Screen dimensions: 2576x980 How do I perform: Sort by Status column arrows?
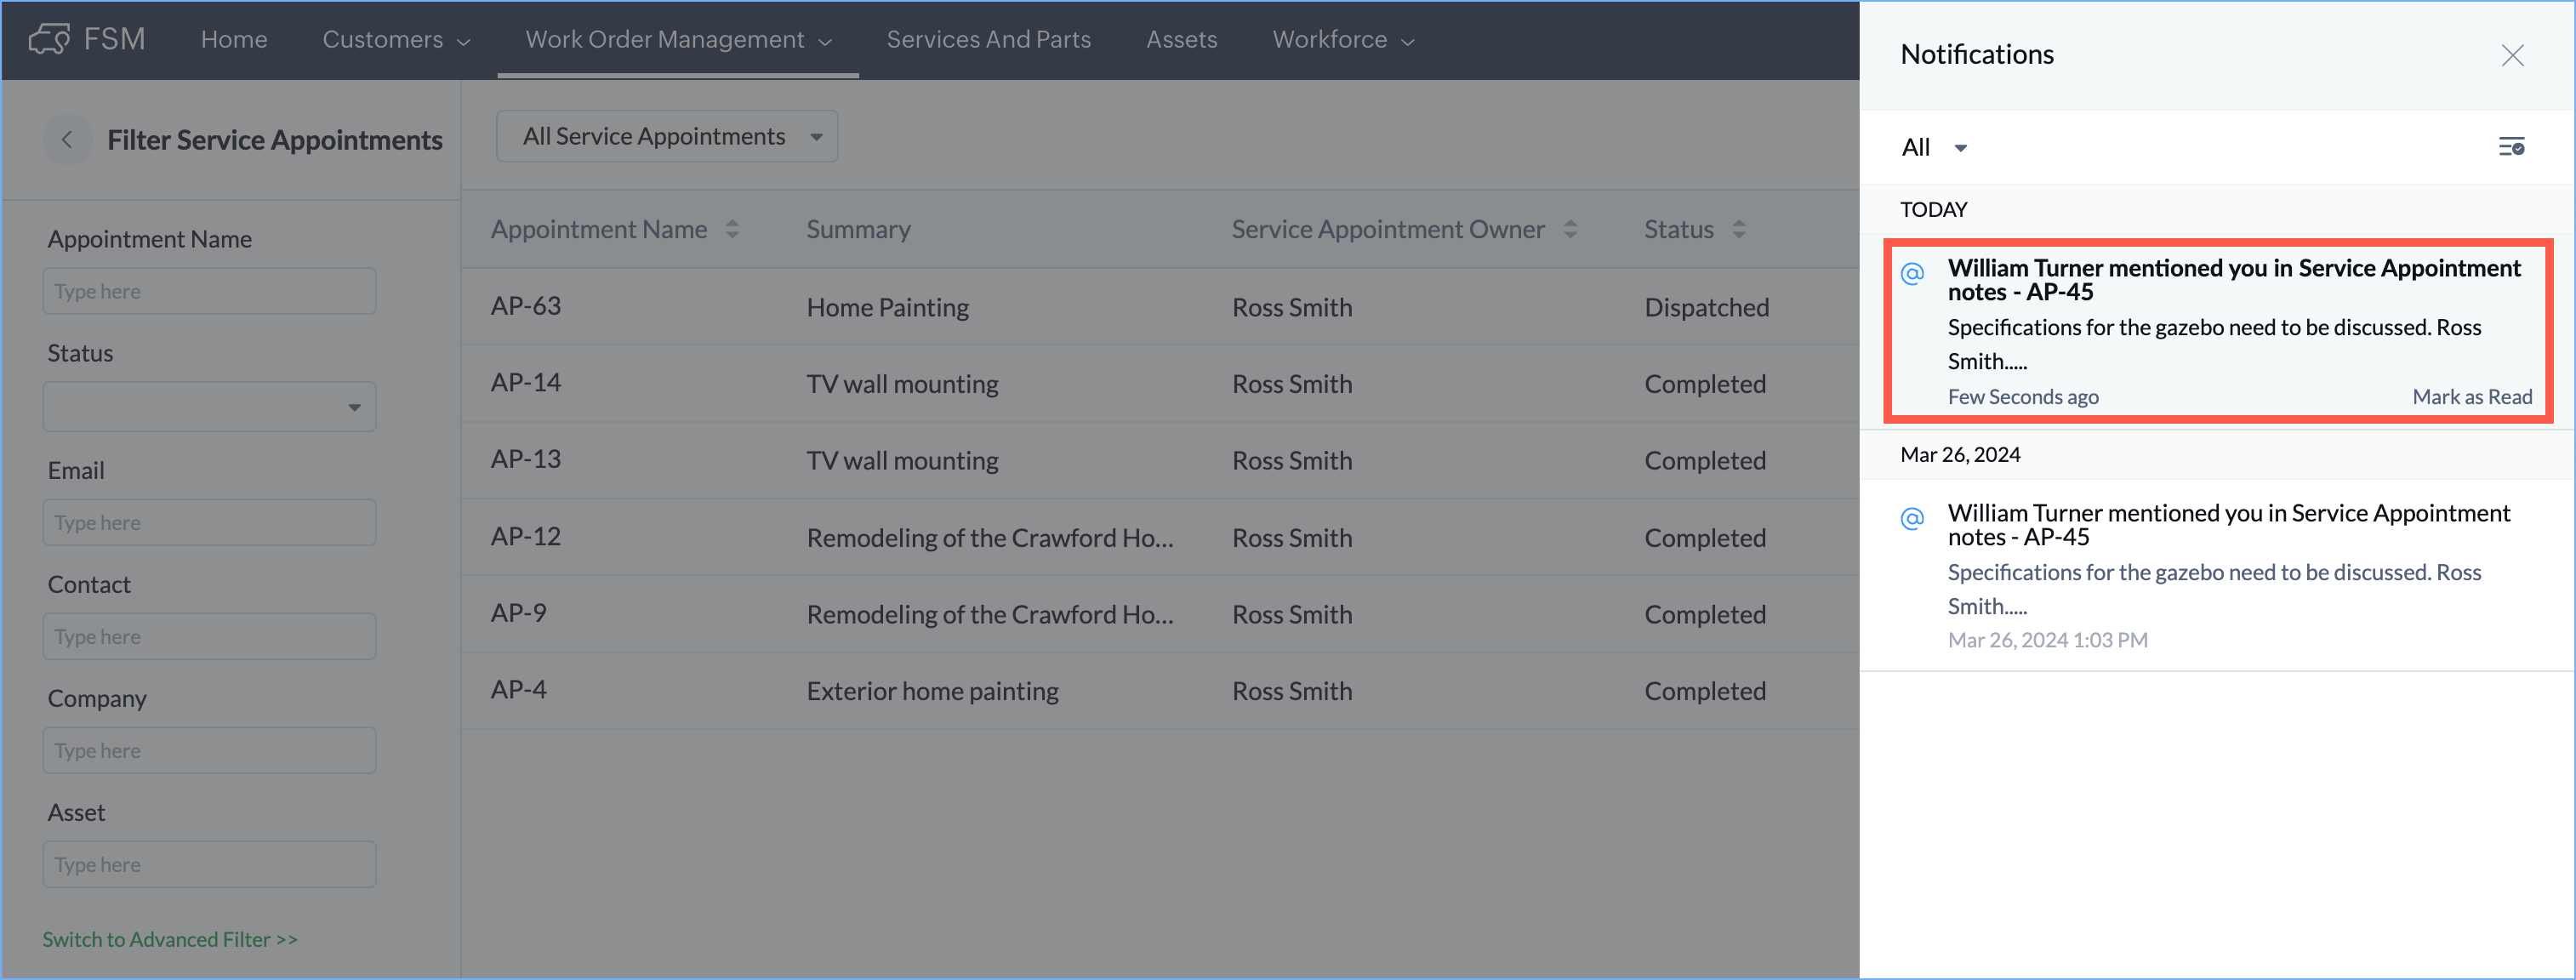point(1739,229)
